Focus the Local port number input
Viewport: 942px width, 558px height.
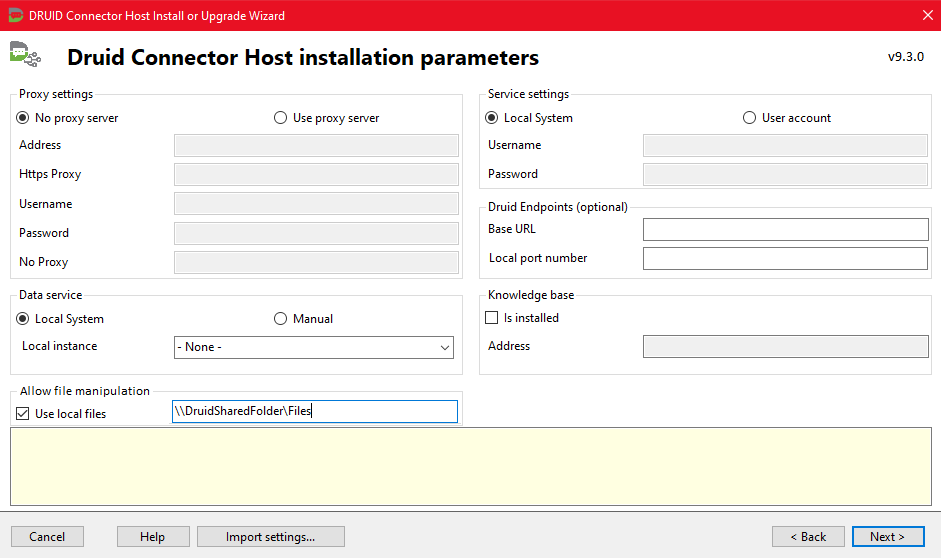[x=785, y=258]
